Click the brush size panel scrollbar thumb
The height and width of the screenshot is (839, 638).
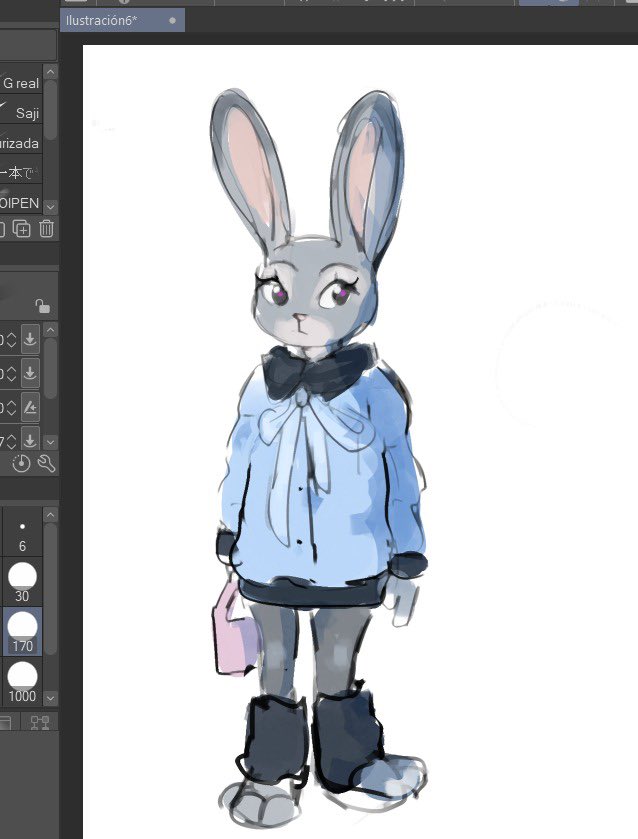50,589
